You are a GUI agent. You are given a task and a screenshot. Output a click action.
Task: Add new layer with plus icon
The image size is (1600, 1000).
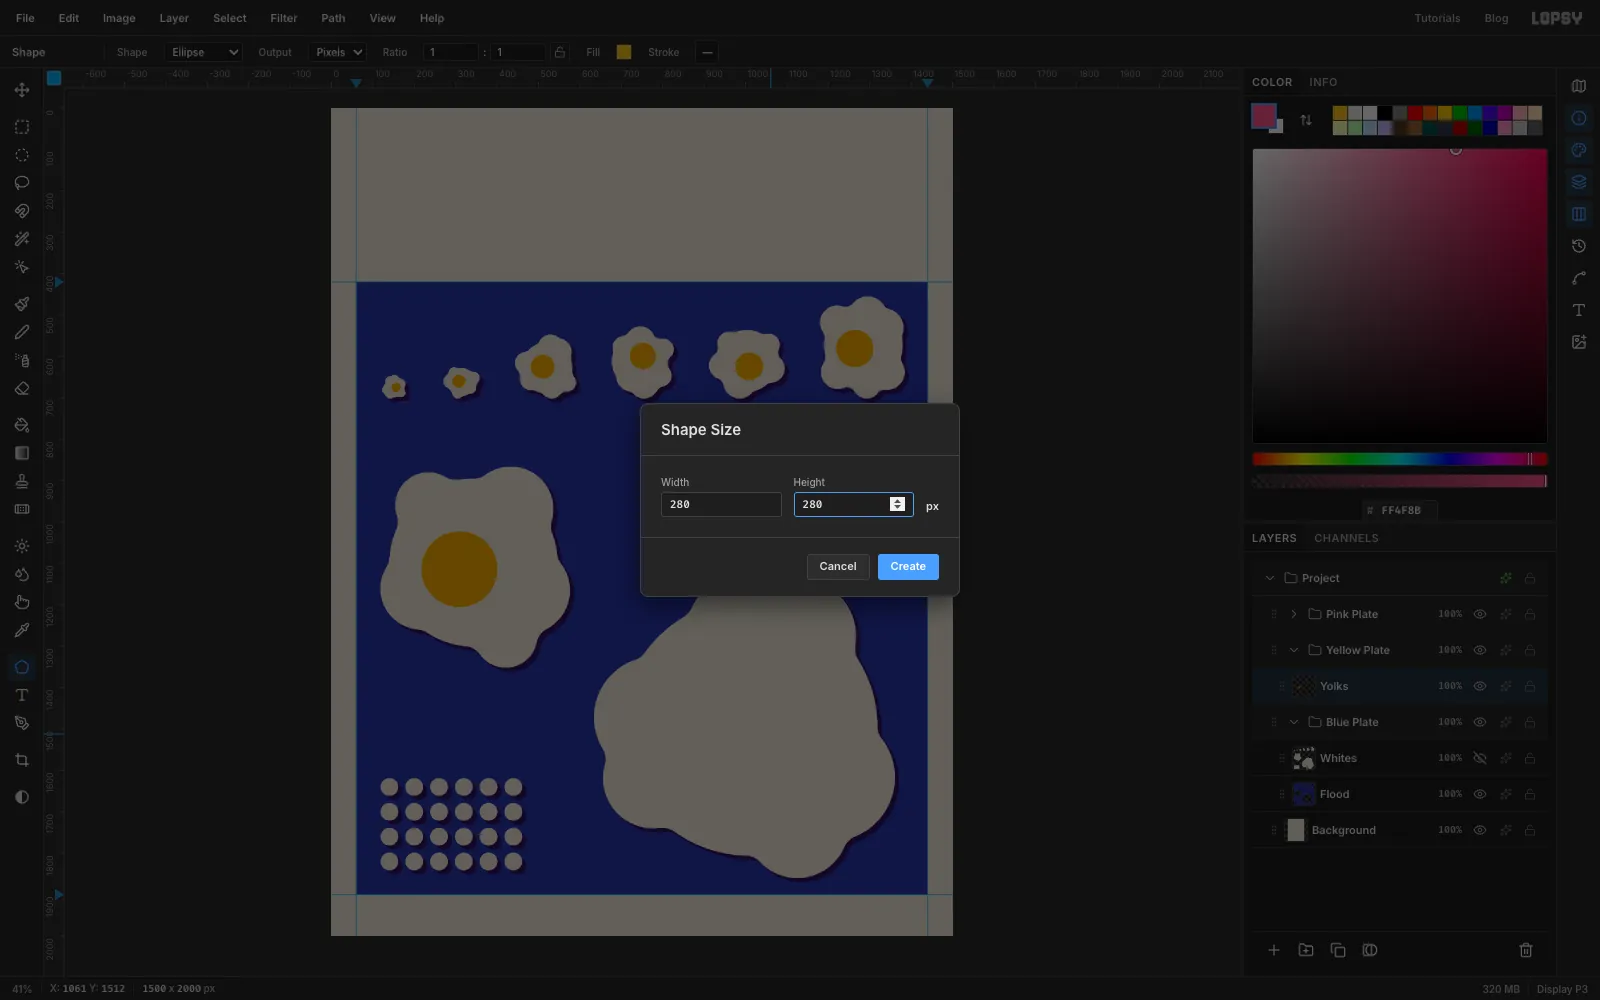tap(1274, 950)
